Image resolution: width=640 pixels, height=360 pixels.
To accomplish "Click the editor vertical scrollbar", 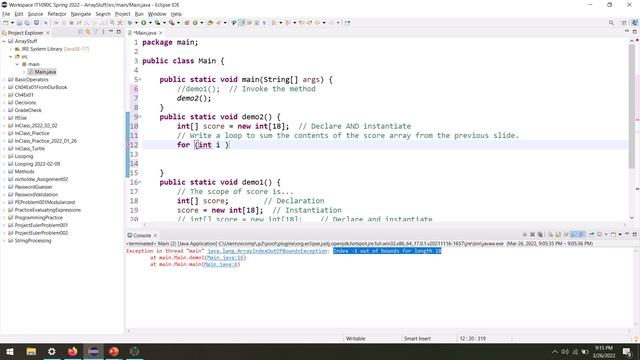I will (631, 106).
